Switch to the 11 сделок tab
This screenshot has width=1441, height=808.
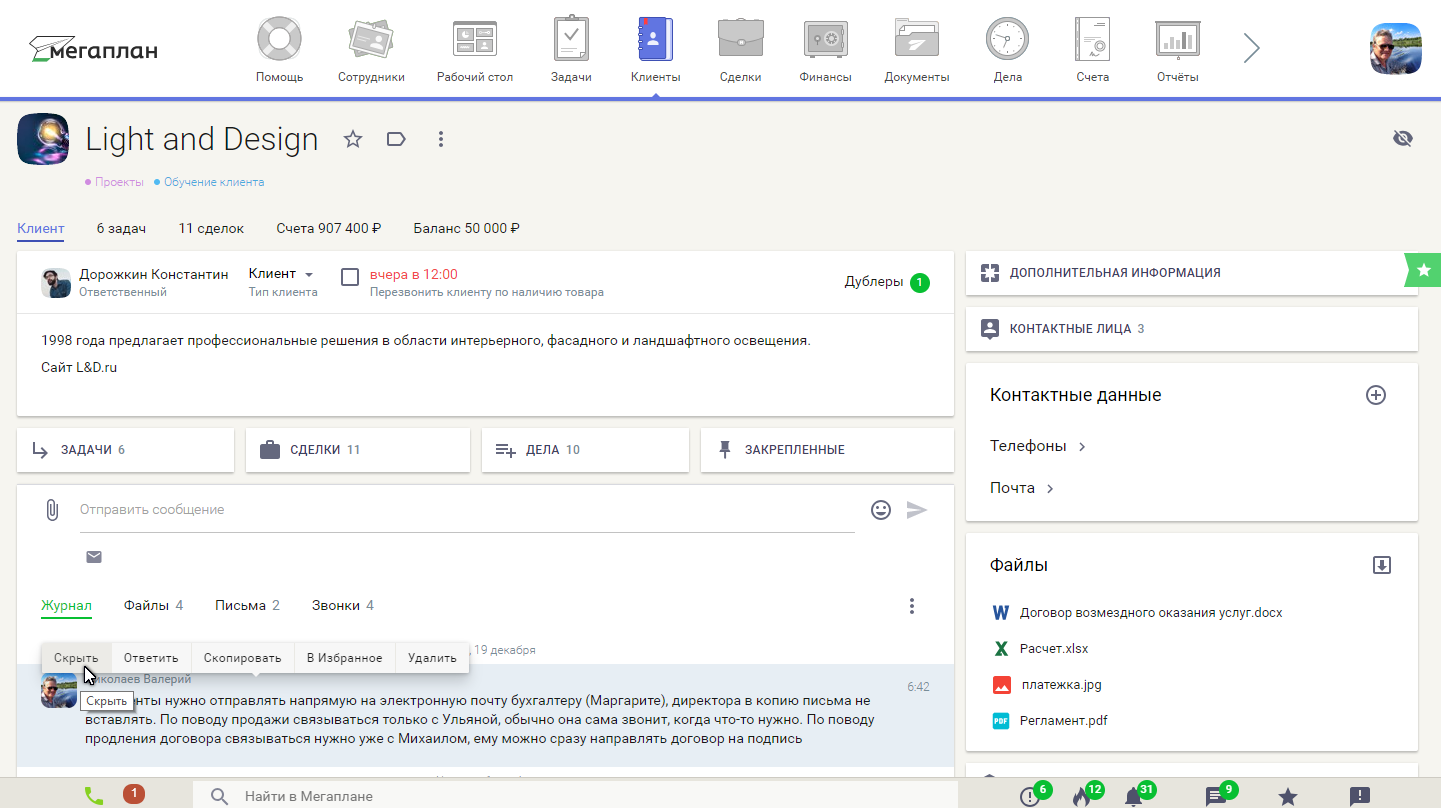pos(211,228)
